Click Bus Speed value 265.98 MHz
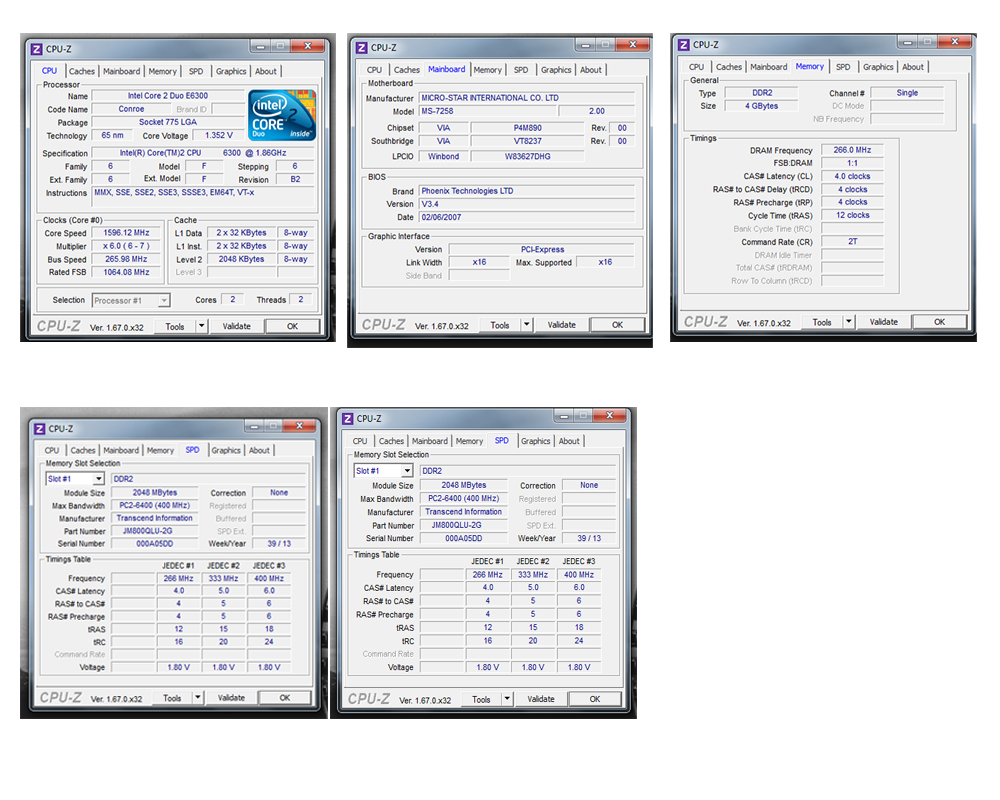Viewport: 1000px width, 800px height. click(x=126, y=259)
